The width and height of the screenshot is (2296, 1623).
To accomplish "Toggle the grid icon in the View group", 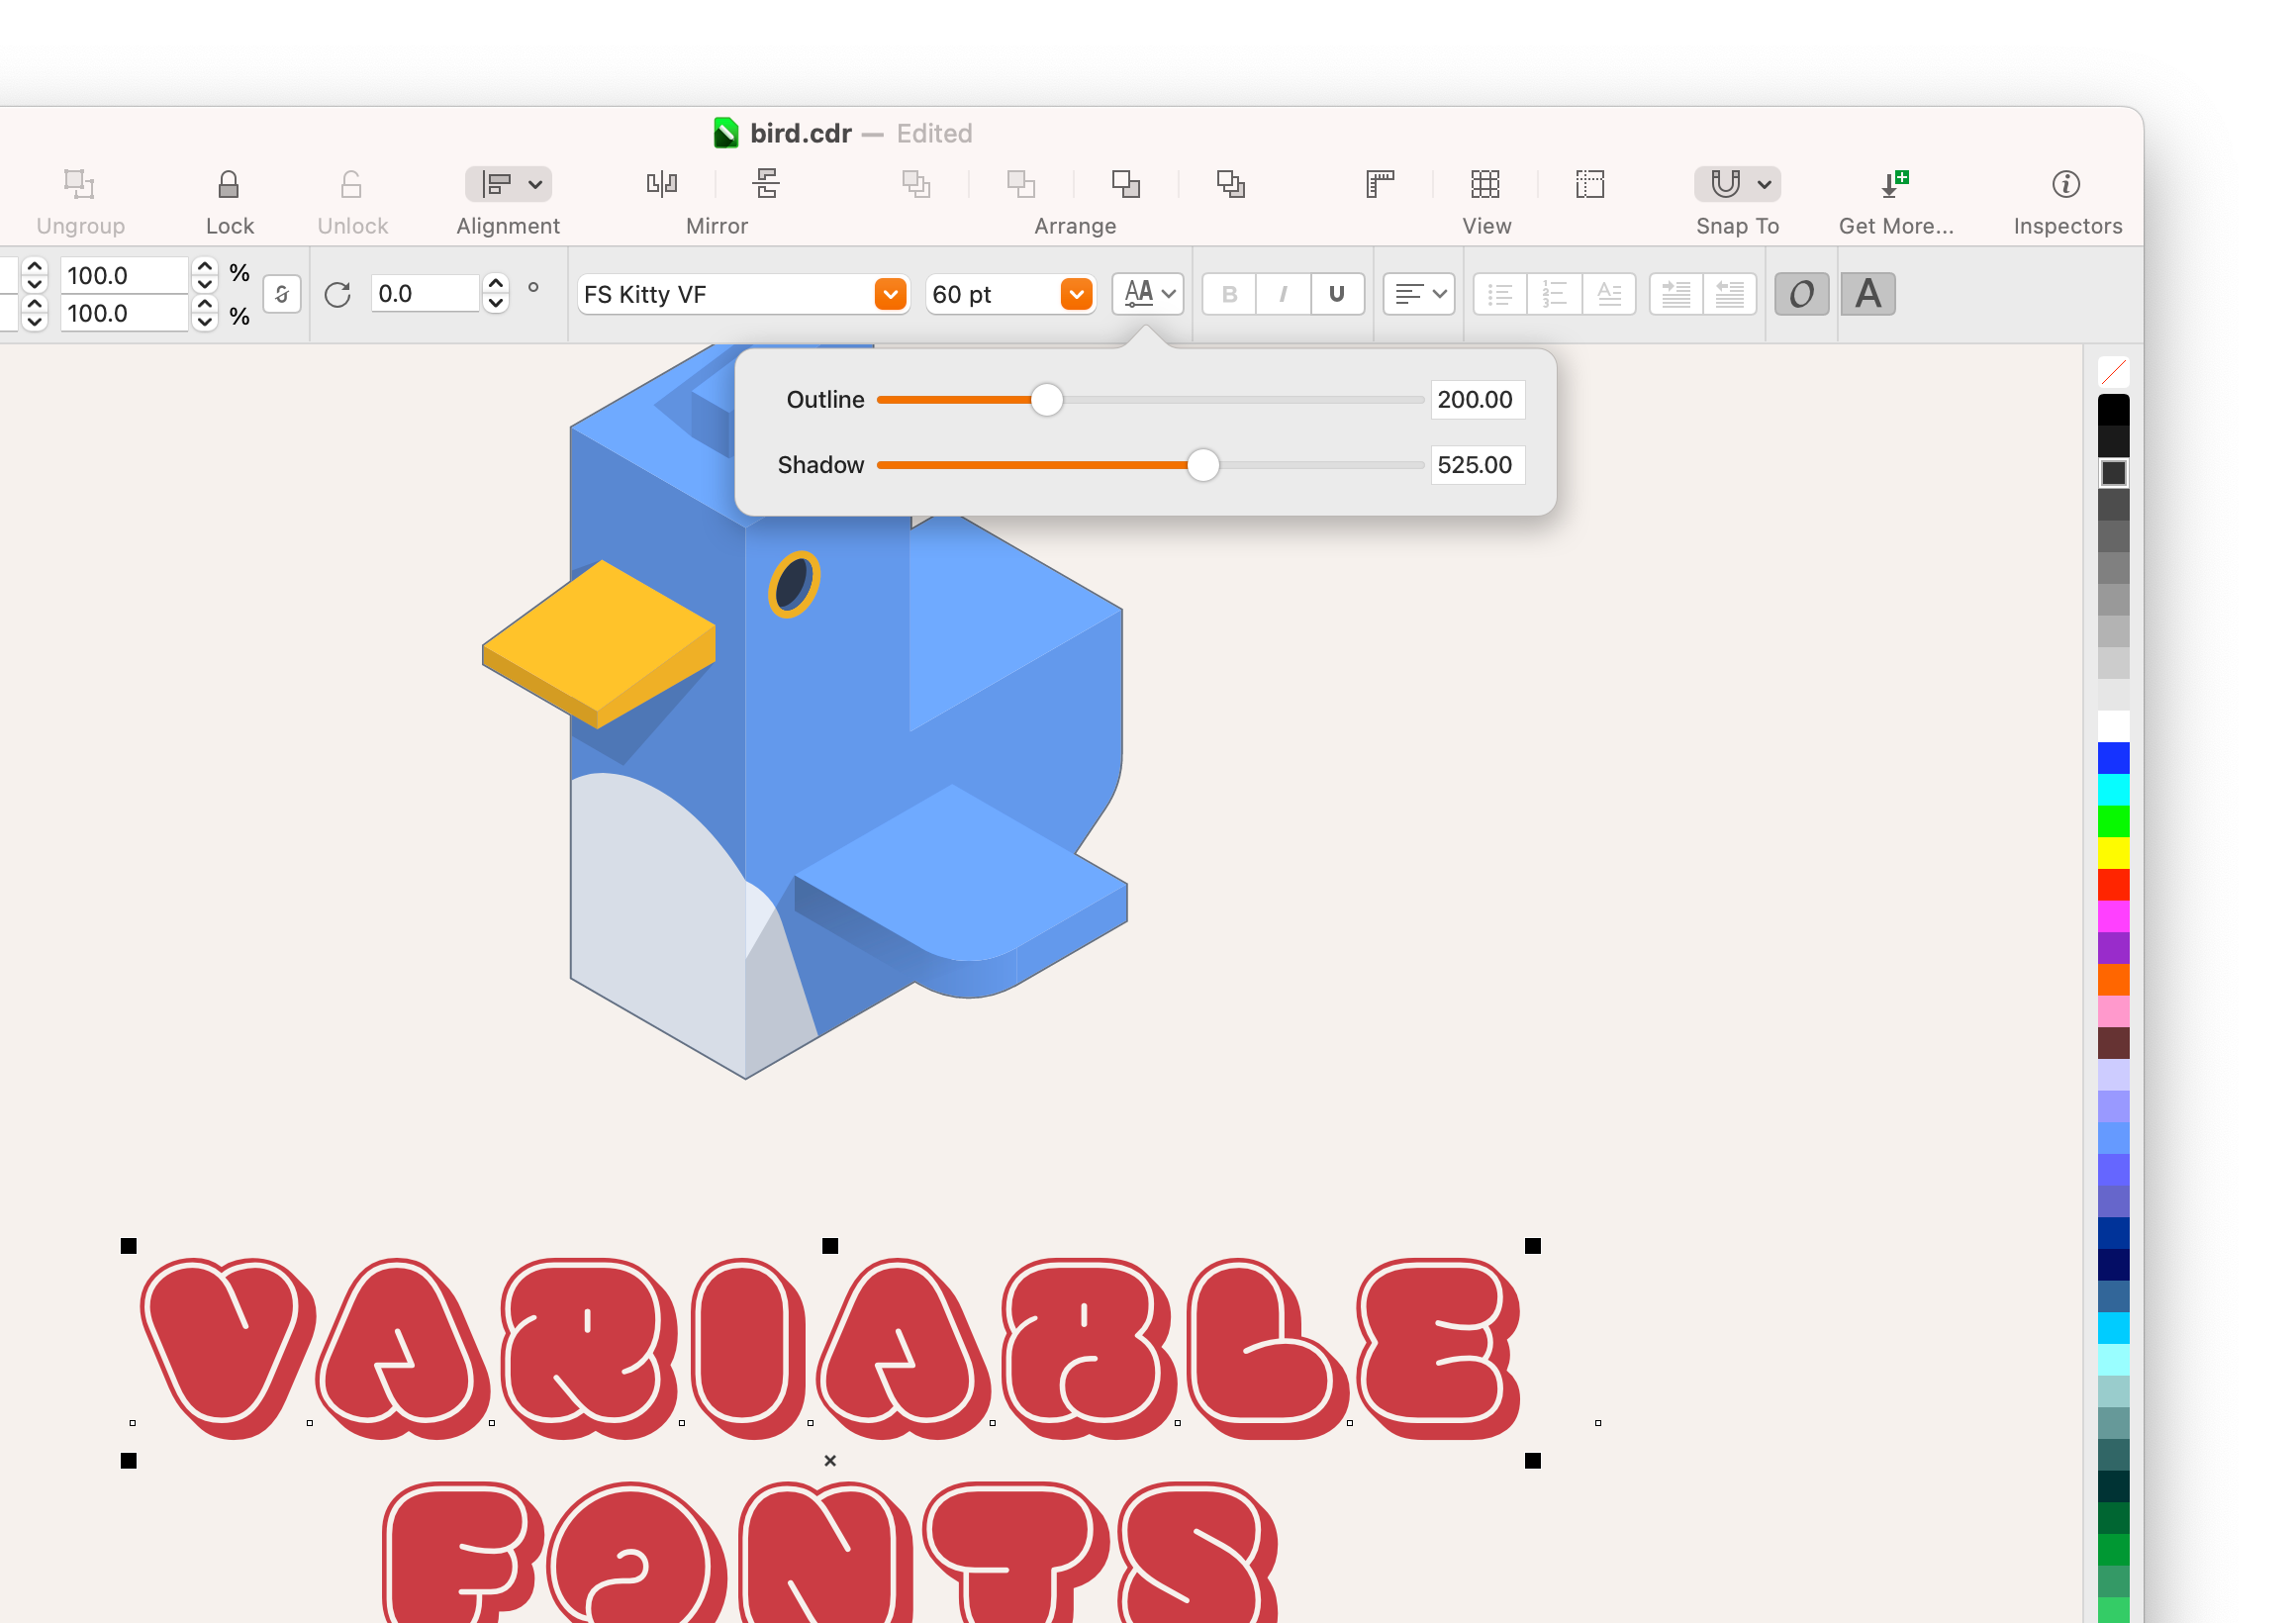I will point(1486,184).
